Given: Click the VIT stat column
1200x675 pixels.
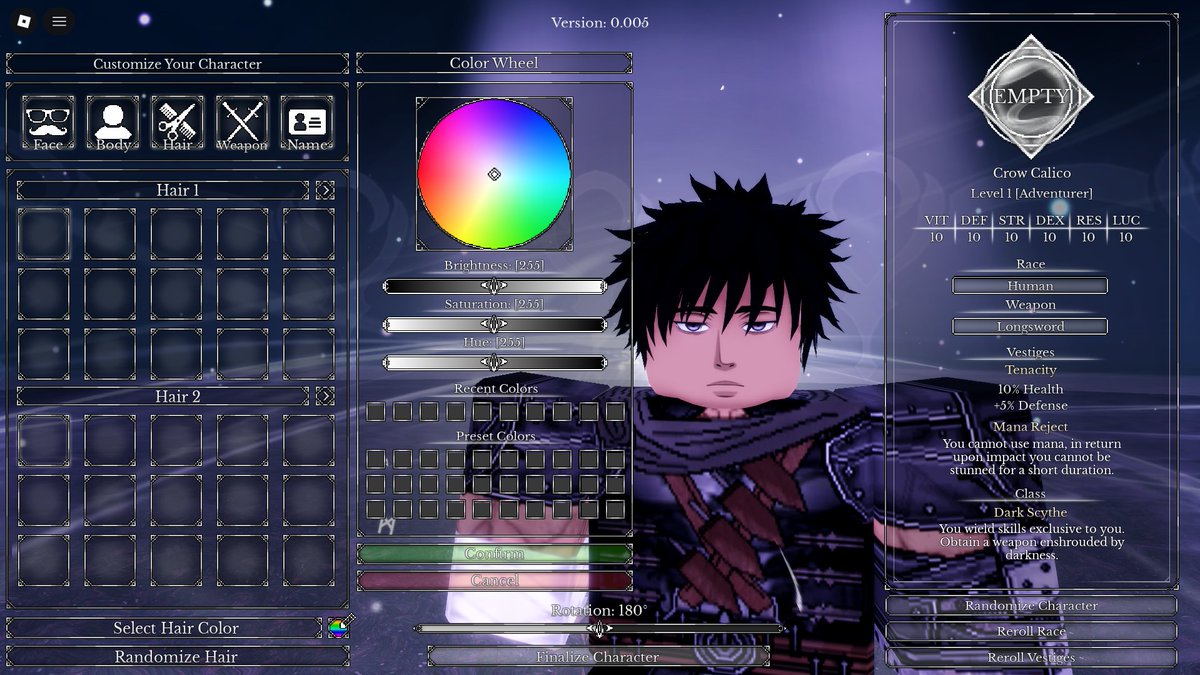Looking at the screenshot, I should click(x=936, y=229).
